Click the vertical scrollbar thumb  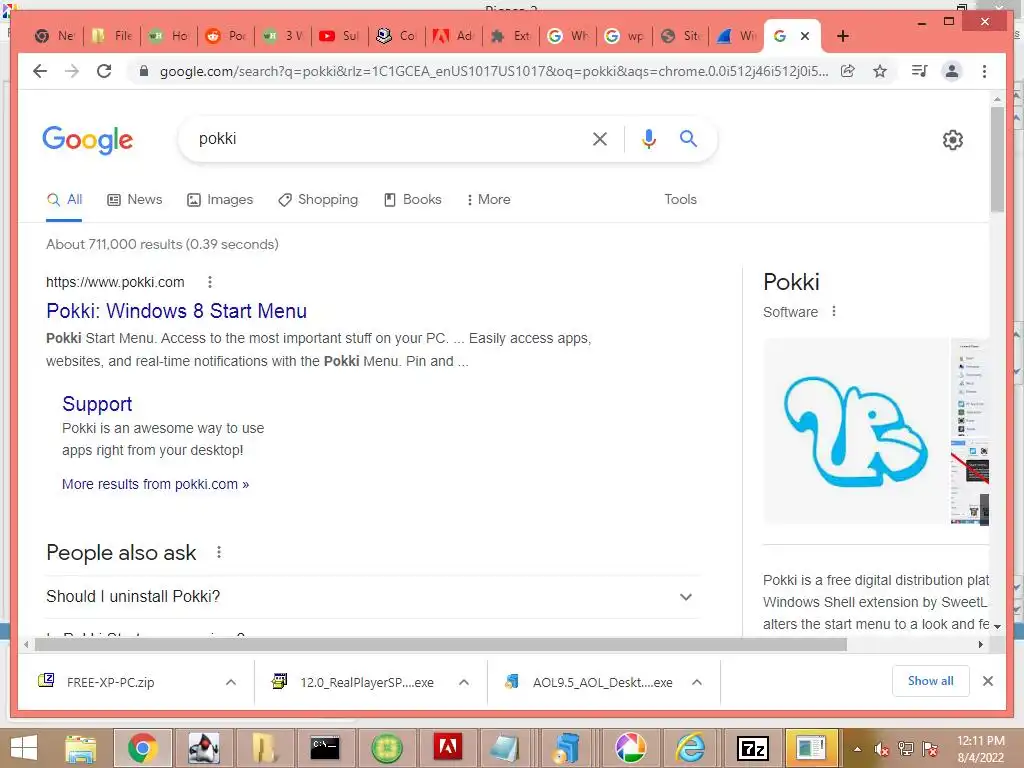click(997, 159)
